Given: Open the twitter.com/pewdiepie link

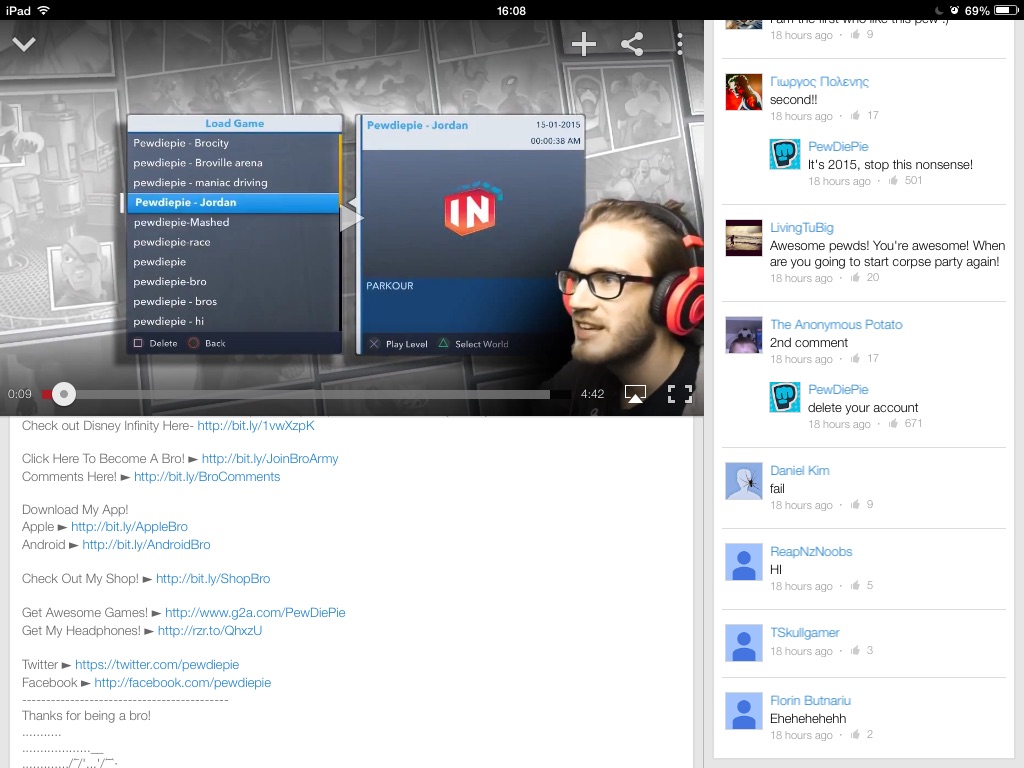Looking at the screenshot, I should tap(157, 665).
